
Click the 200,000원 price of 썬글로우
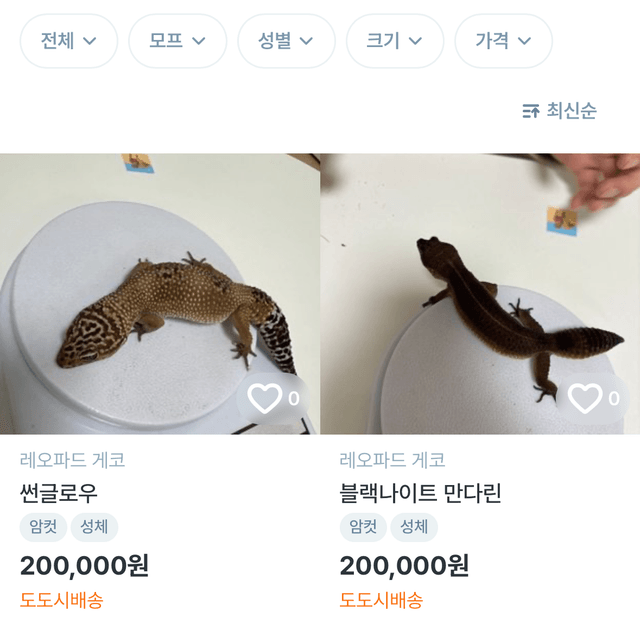(x=84, y=566)
